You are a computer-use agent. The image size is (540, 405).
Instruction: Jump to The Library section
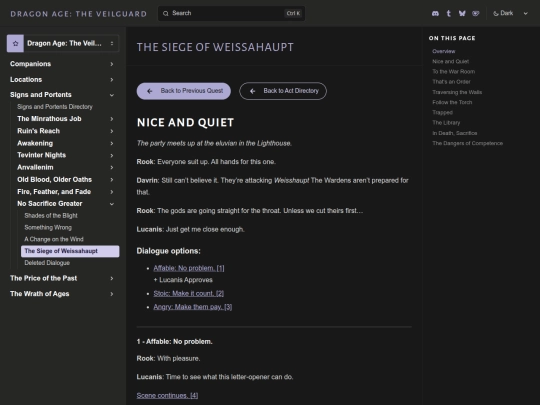(x=446, y=123)
